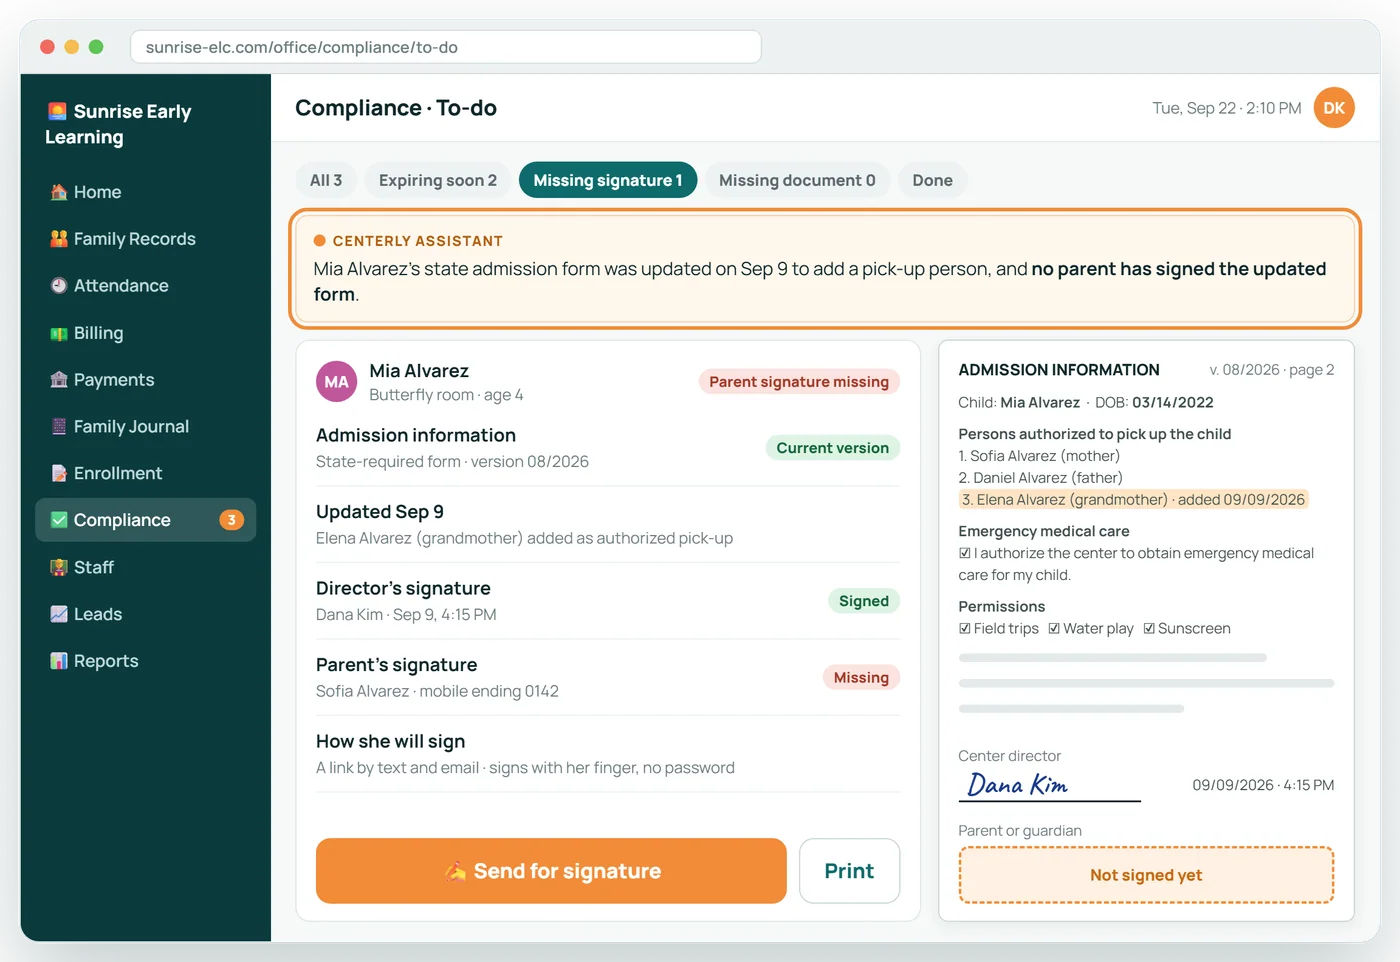
Task: Click the MA avatar for Mia Alvarez
Action: pyautogui.click(x=337, y=382)
